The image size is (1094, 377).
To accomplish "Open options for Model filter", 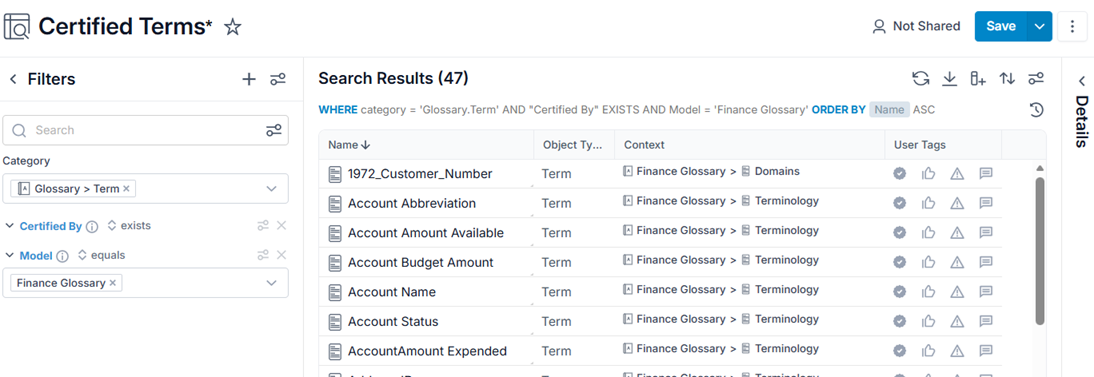I will [x=262, y=256].
